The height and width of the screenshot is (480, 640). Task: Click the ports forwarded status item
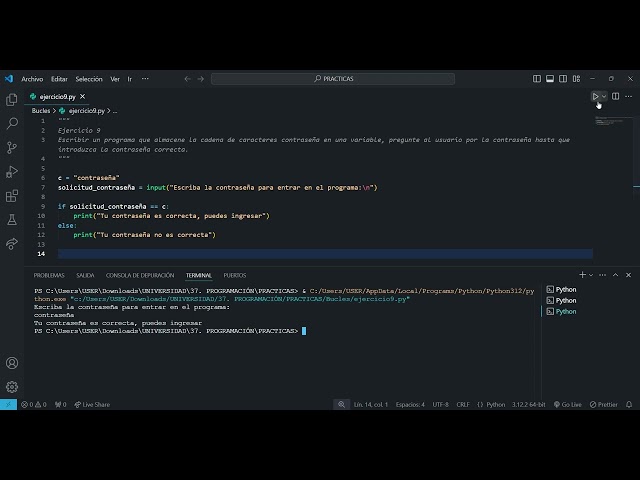pyautogui.click(x=61, y=404)
